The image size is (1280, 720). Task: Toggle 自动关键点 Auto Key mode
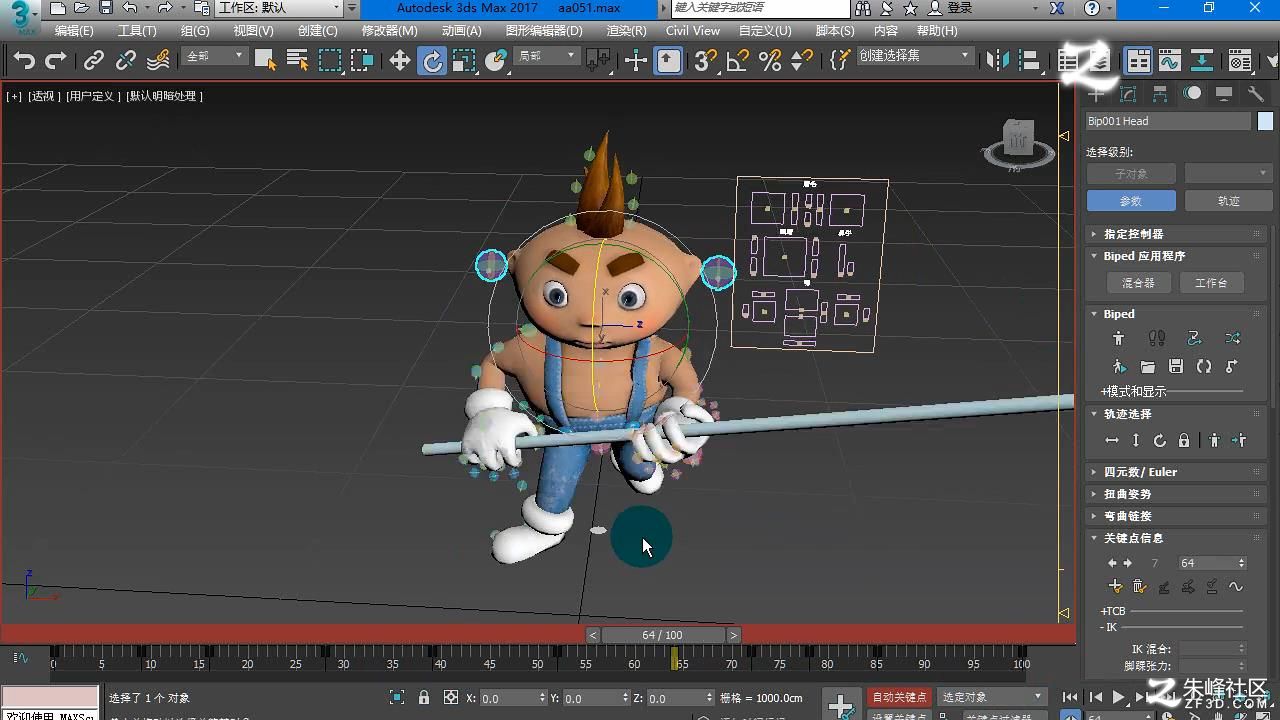(900, 697)
